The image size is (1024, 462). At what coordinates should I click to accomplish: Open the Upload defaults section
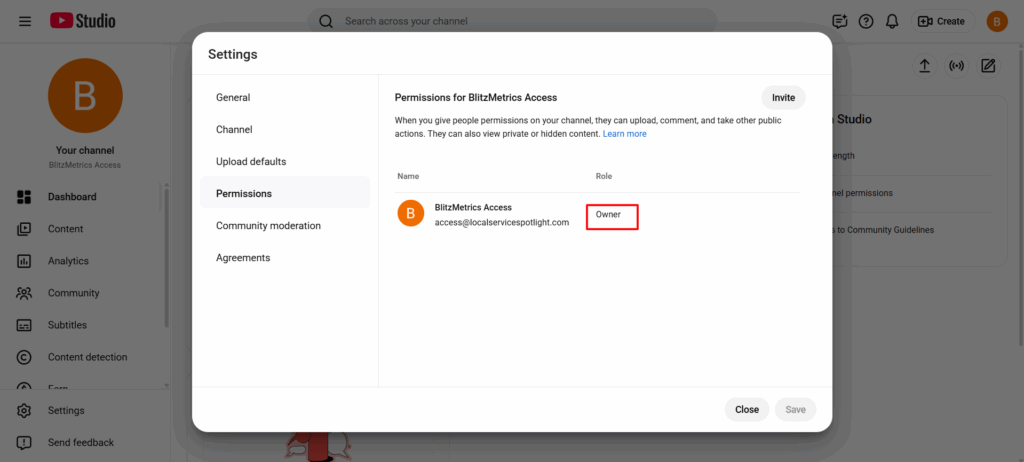click(251, 162)
